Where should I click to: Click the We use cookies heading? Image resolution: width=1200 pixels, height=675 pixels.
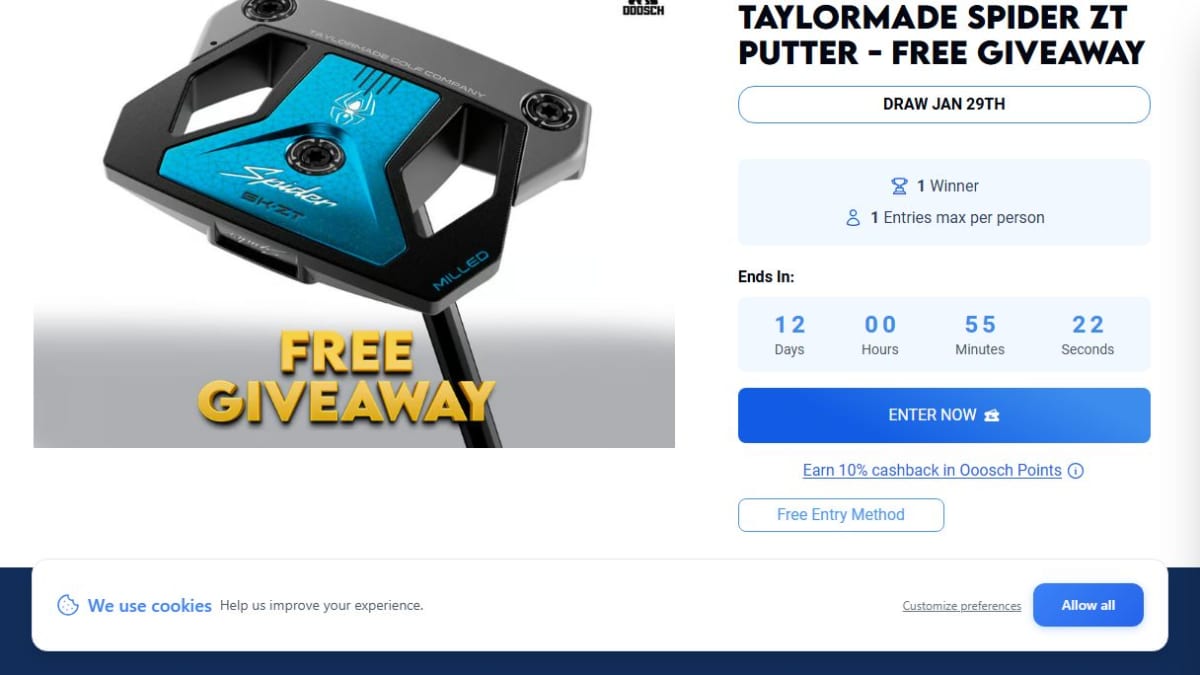150,605
